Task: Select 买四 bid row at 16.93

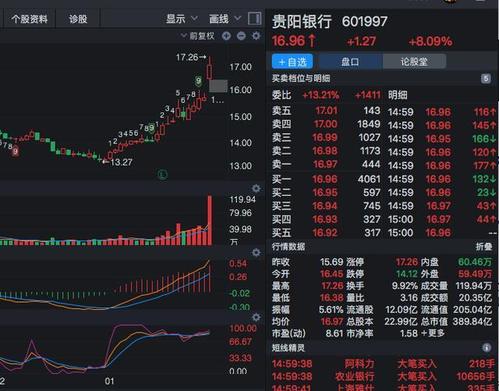Action: 326,219
